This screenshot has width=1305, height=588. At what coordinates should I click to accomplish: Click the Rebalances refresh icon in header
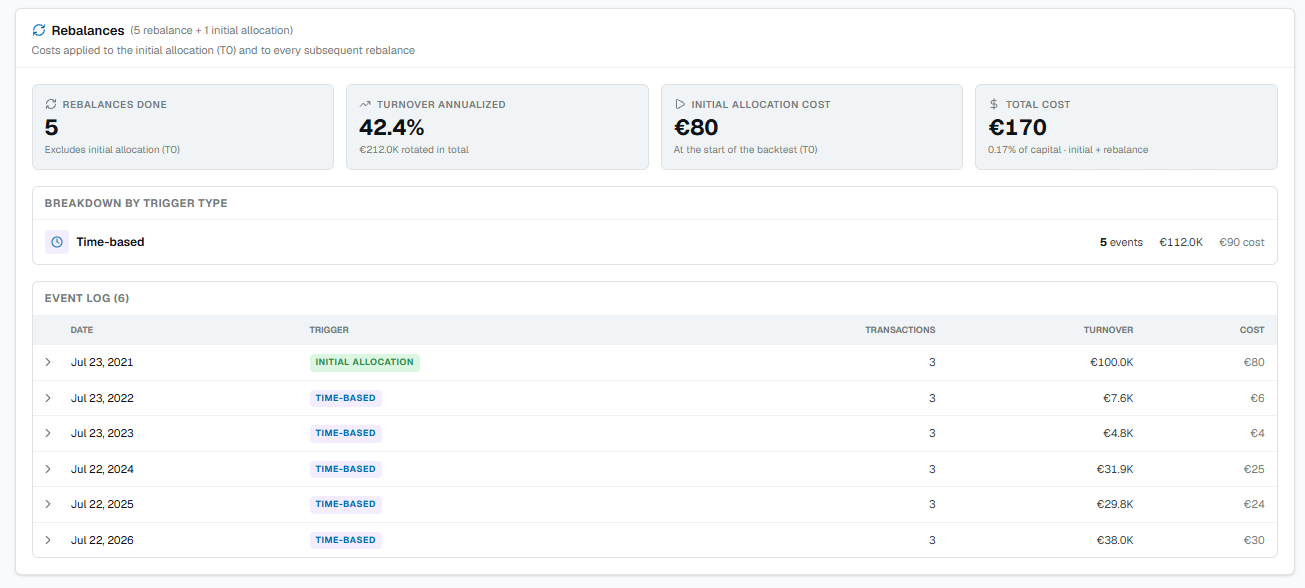[39, 30]
